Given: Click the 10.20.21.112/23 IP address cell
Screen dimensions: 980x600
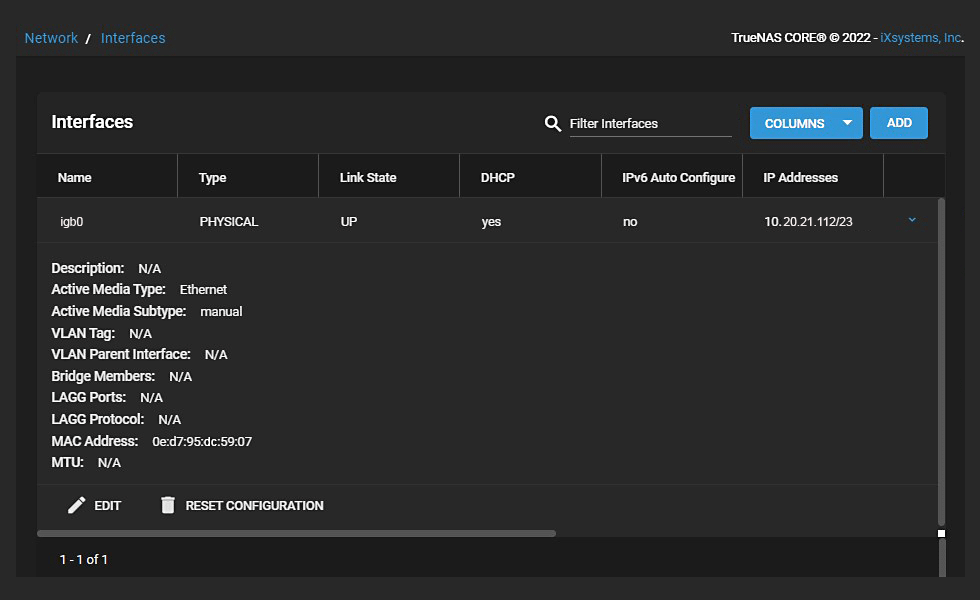Looking at the screenshot, I should 808,222.
